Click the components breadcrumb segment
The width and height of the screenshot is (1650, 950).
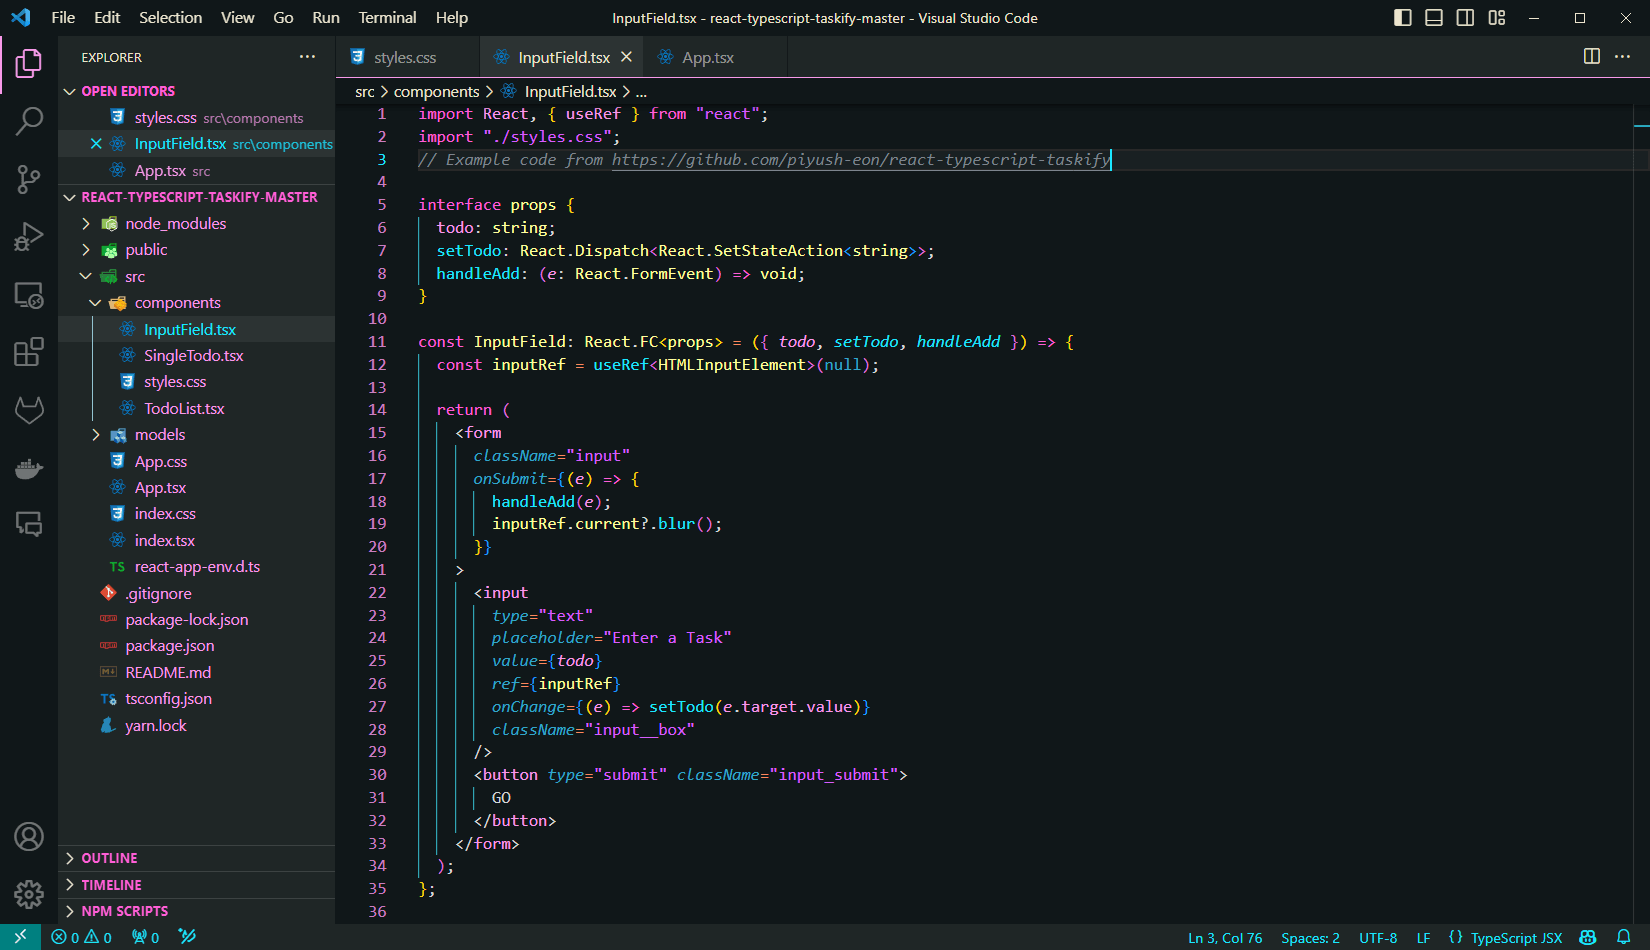(x=436, y=92)
